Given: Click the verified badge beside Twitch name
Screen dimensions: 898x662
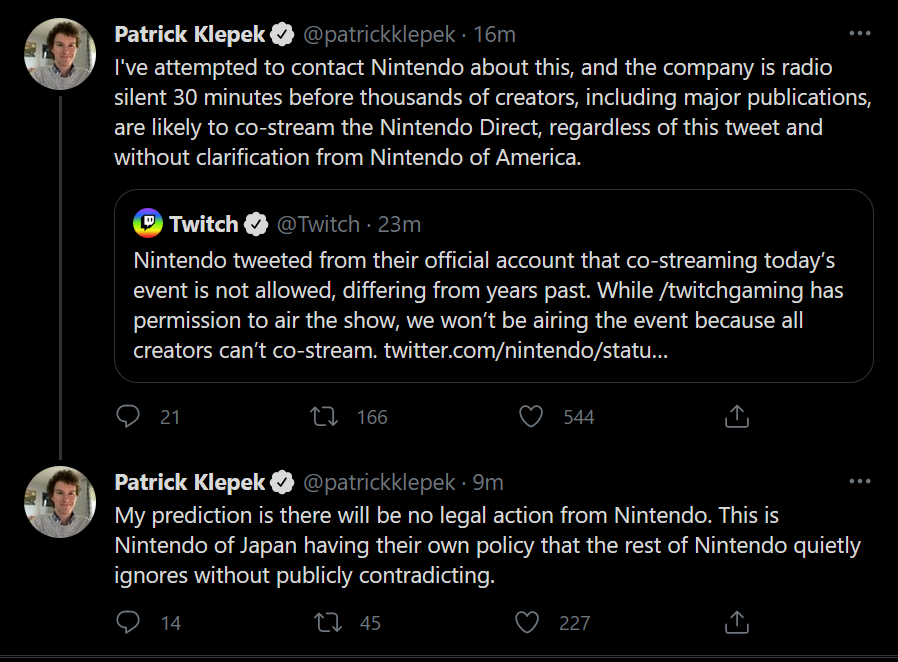Looking at the screenshot, I should click(x=256, y=224).
